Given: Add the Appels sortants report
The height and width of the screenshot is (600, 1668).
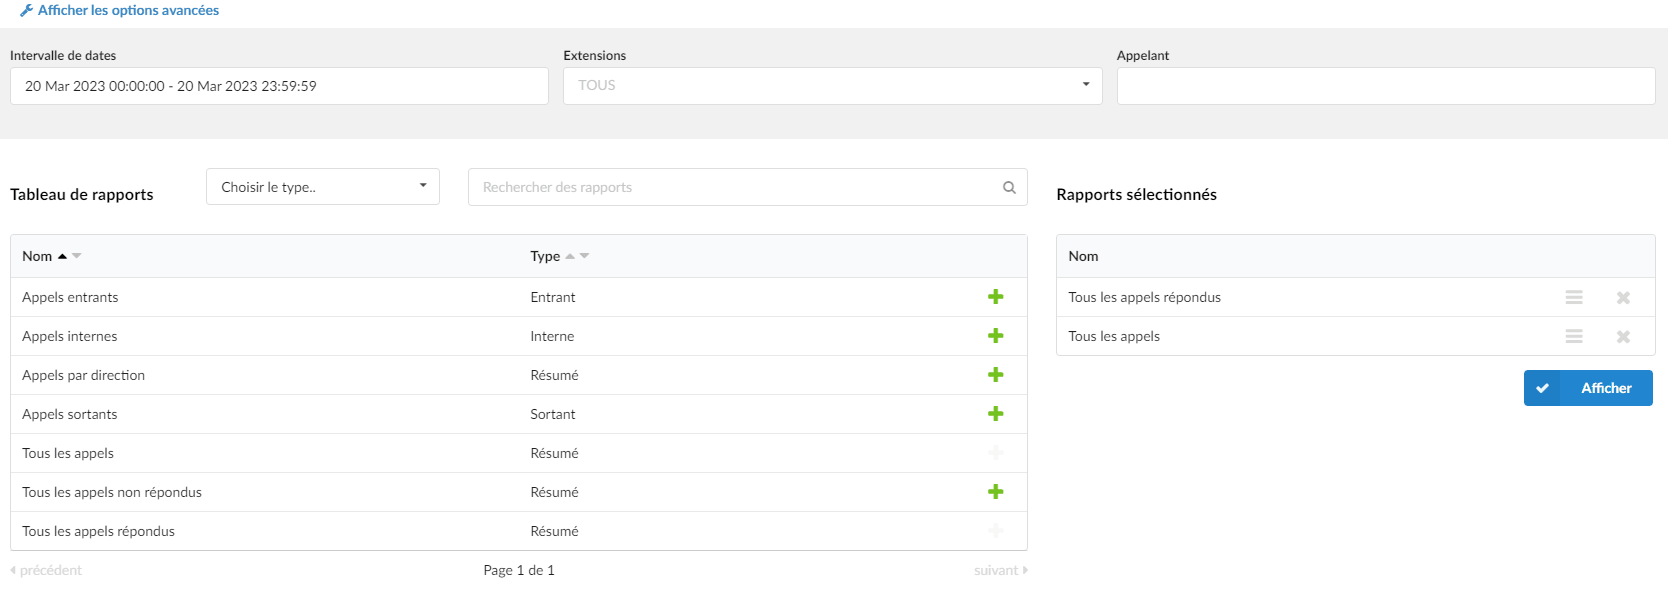Looking at the screenshot, I should tap(995, 414).
